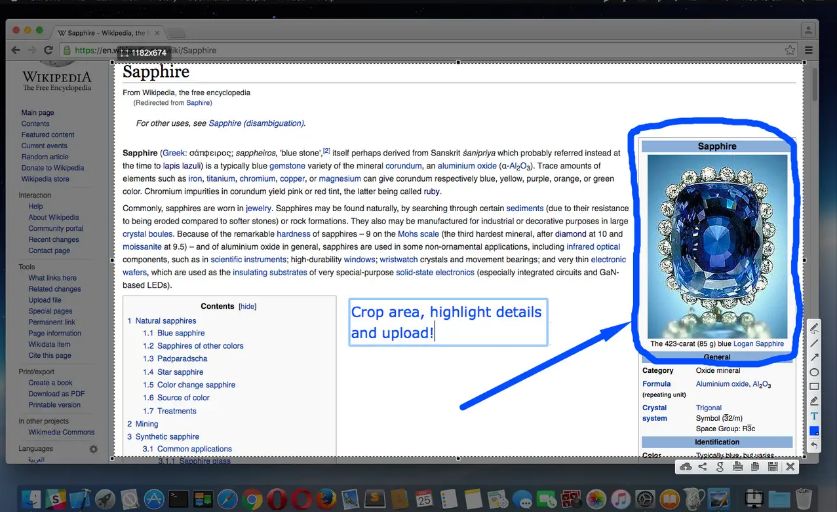This screenshot has width=837, height=512.
Task: Follow the lapis lazuli link
Action: (182, 166)
